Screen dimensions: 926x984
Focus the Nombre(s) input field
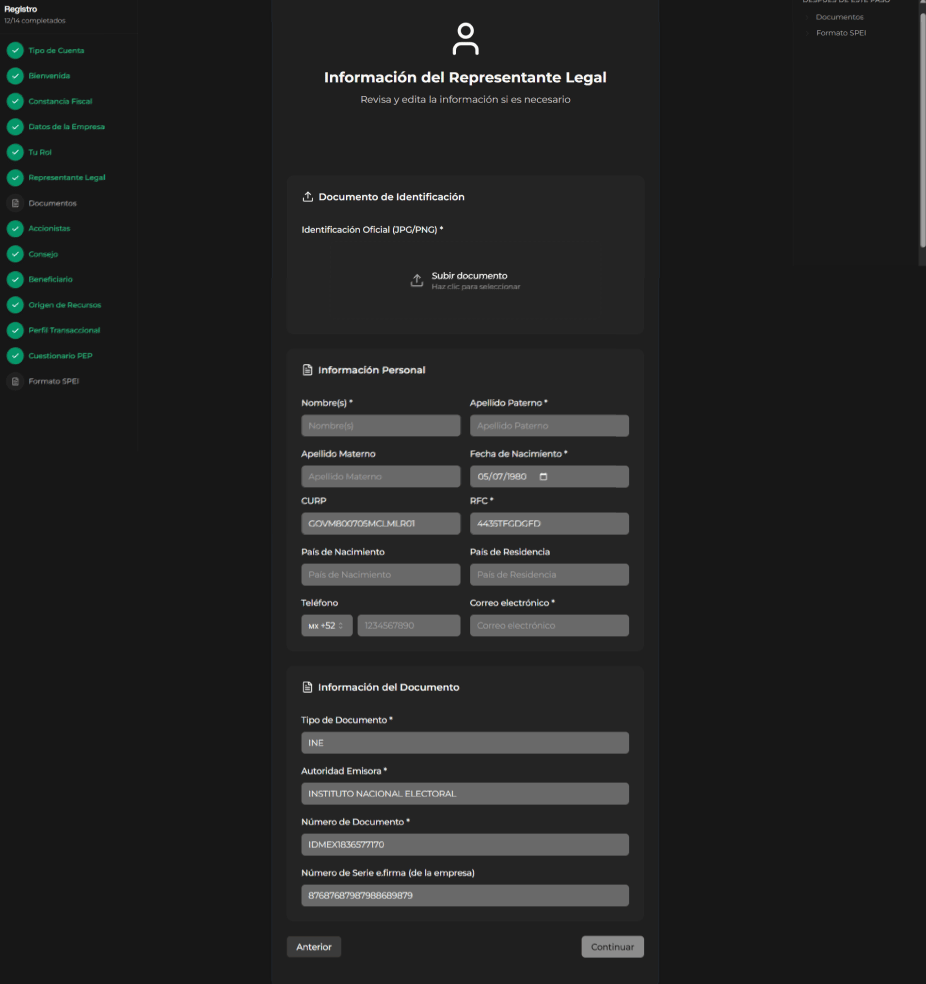pos(381,425)
